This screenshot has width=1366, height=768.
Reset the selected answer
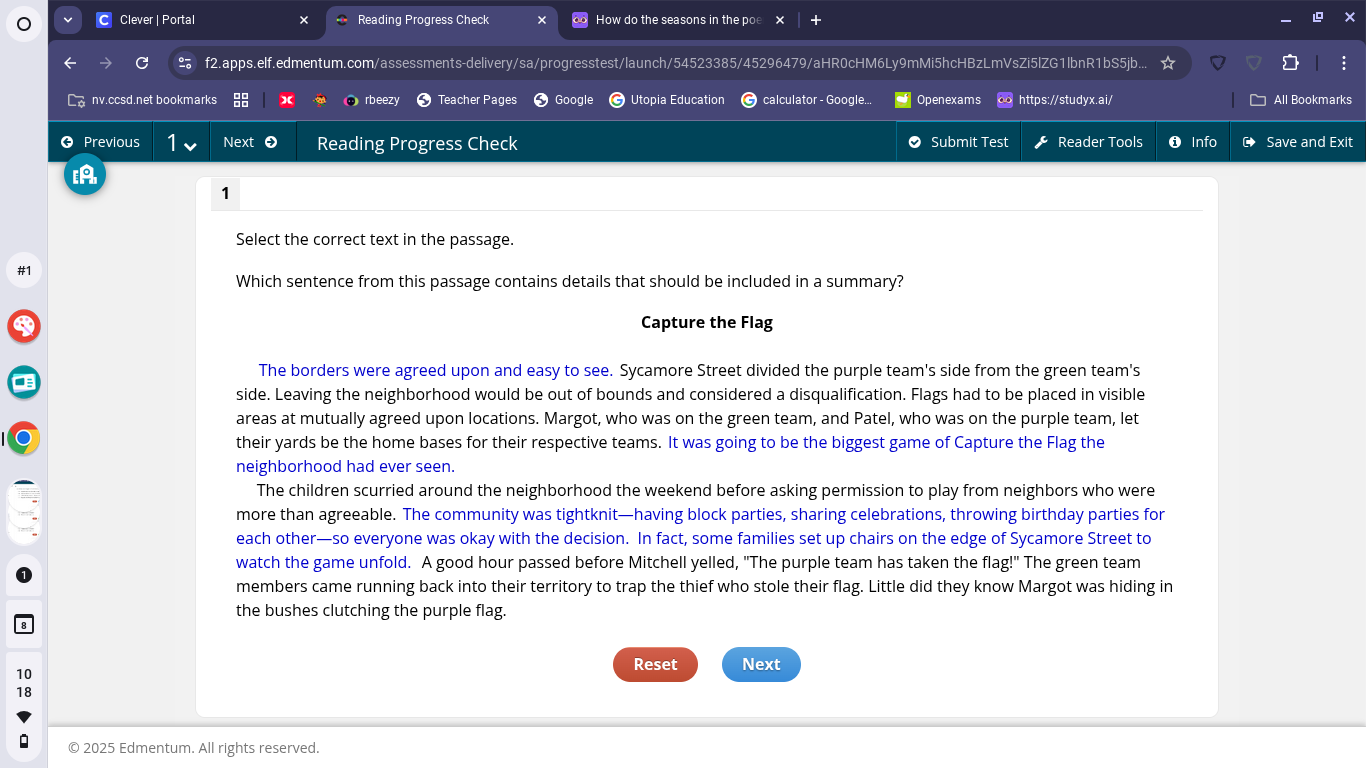click(655, 664)
